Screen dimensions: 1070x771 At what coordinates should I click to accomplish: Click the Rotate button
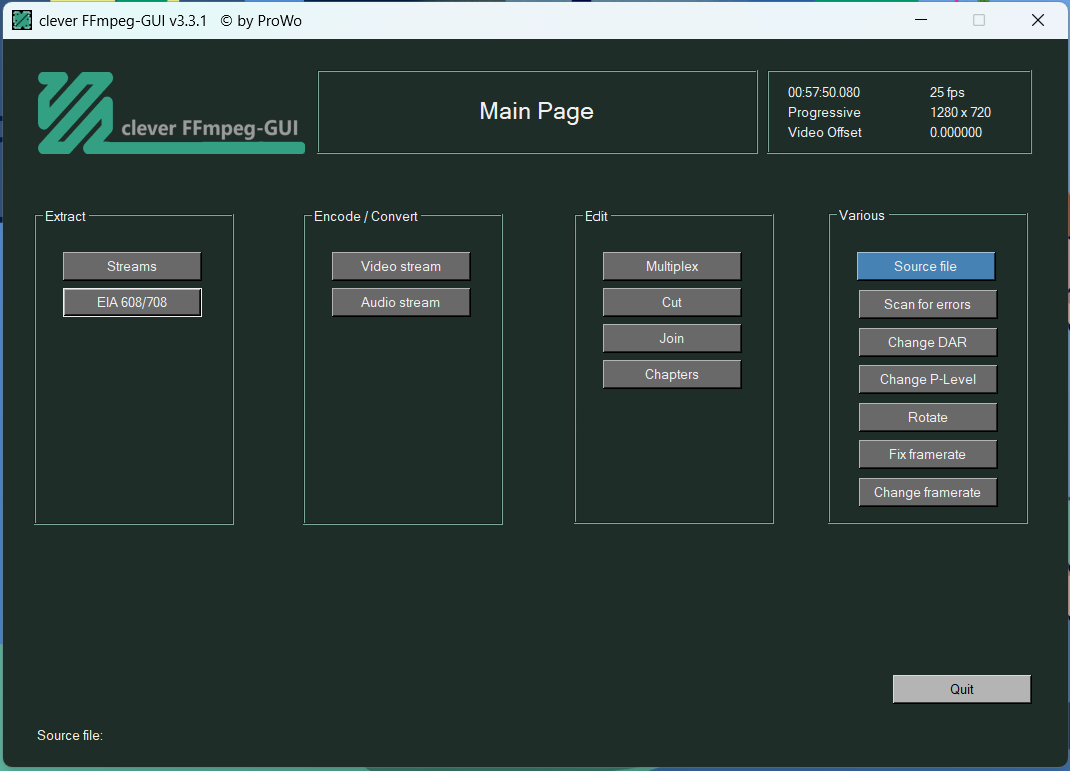pyautogui.click(x=927, y=417)
